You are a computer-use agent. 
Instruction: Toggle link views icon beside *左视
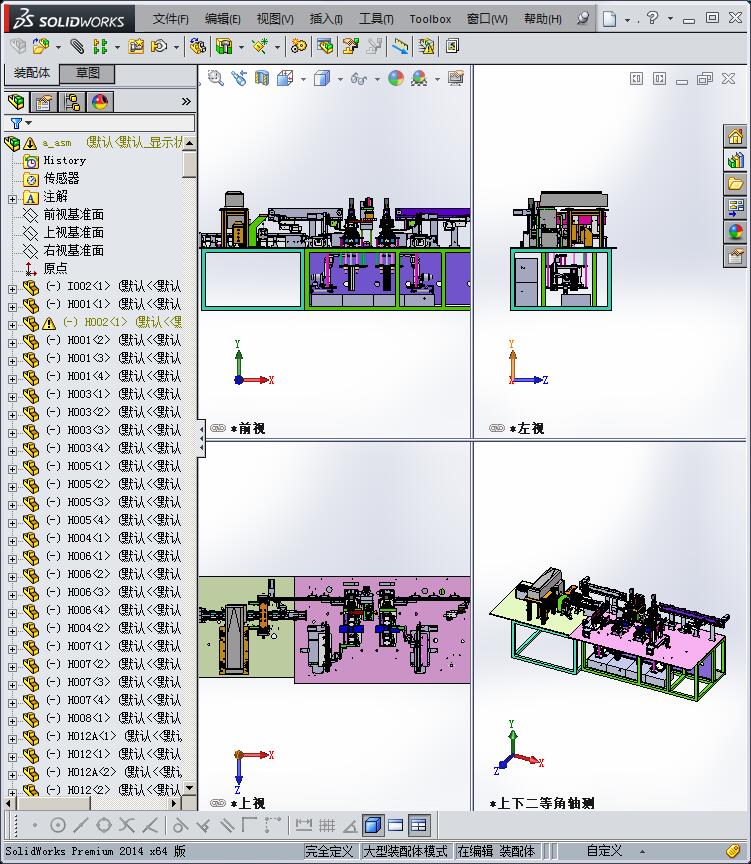pos(497,428)
